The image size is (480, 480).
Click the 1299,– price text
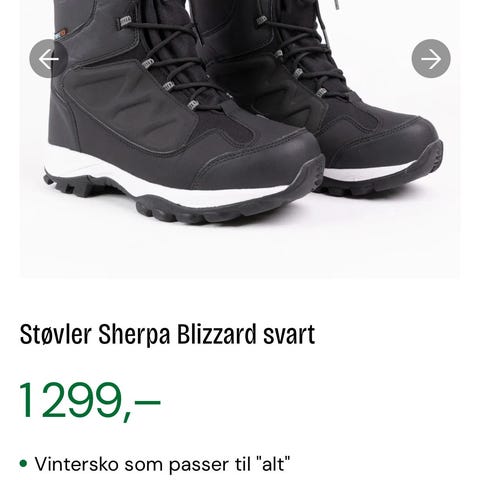click(x=90, y=401)
